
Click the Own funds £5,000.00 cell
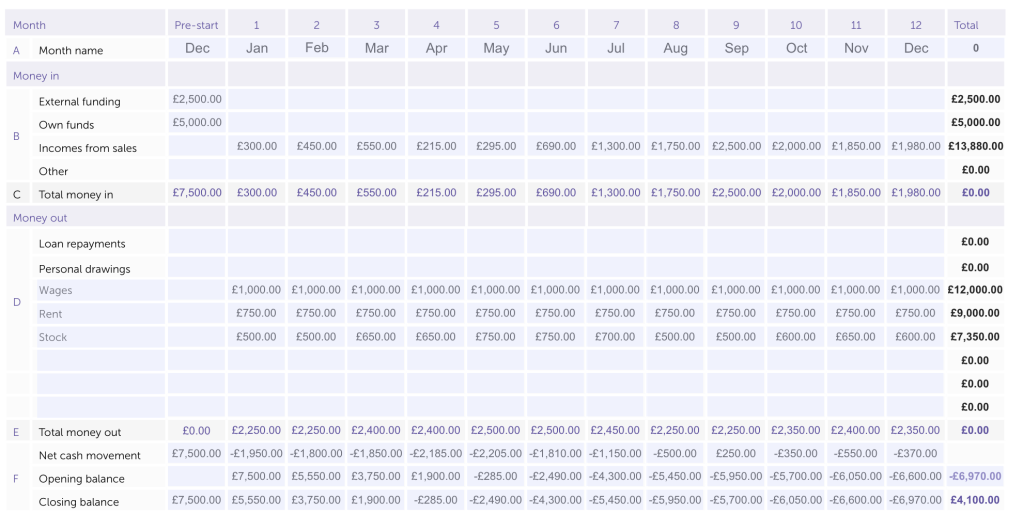pos(197,123)
